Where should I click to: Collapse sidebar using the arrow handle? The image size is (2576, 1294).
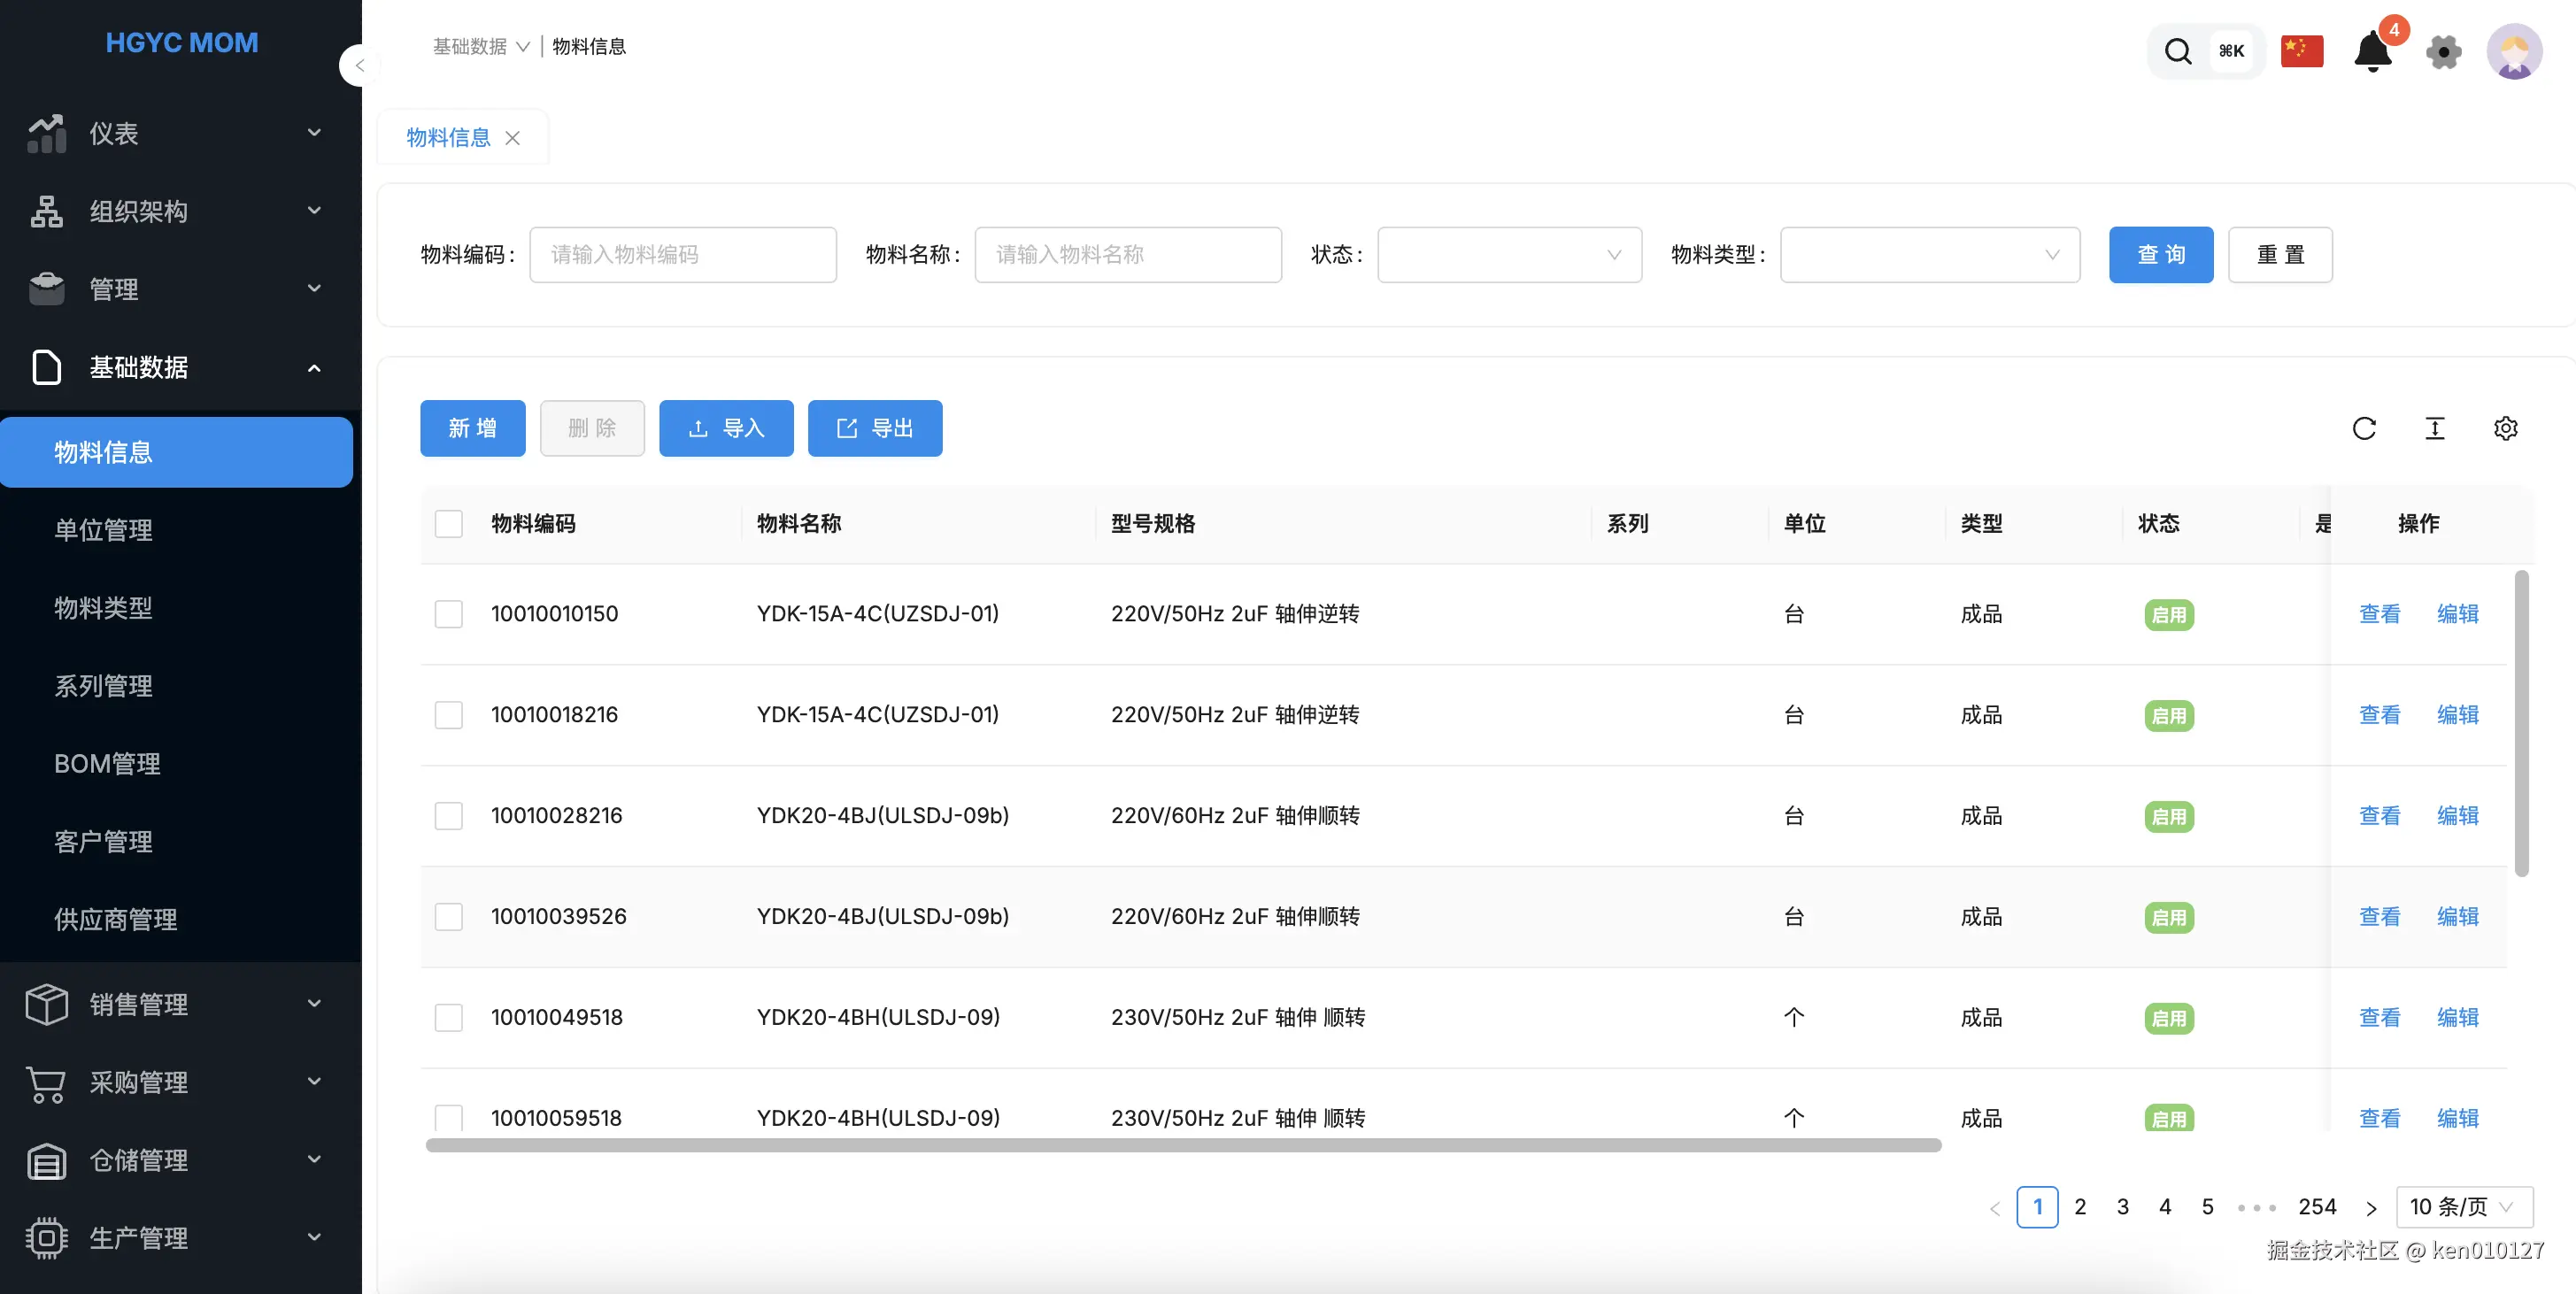[359, 66]
